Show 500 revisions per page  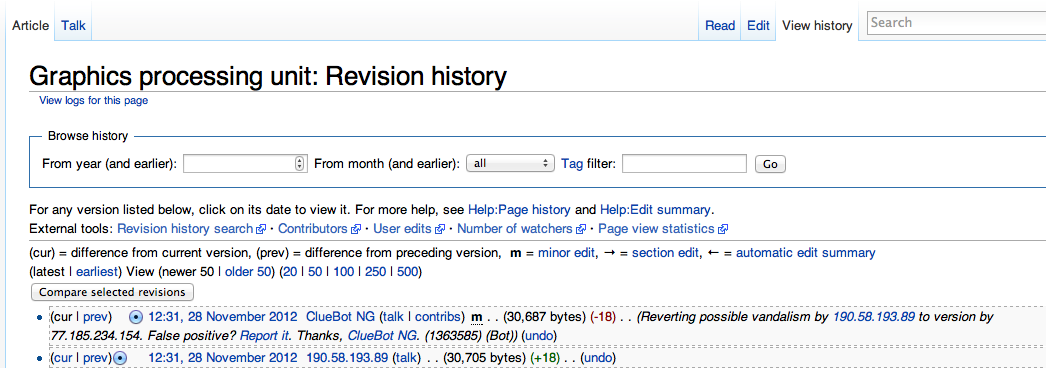pos(408,272)
